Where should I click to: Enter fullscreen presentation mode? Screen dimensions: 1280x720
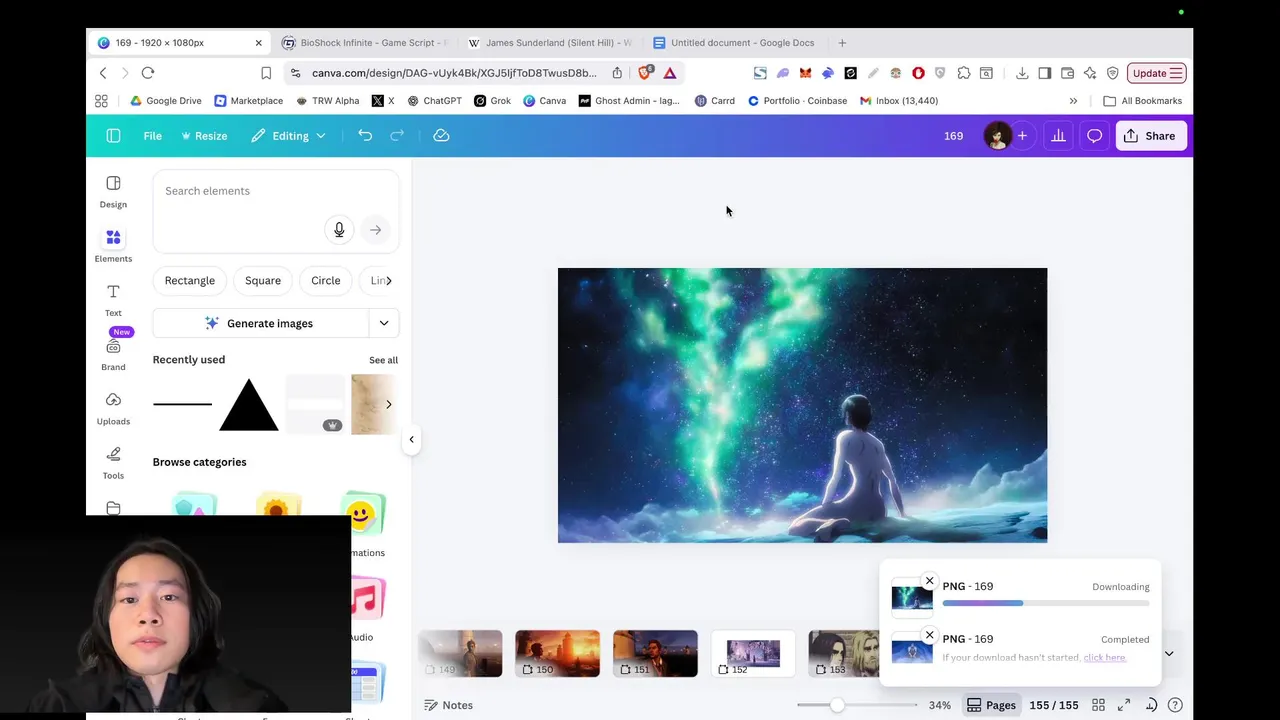point(1124,705)
